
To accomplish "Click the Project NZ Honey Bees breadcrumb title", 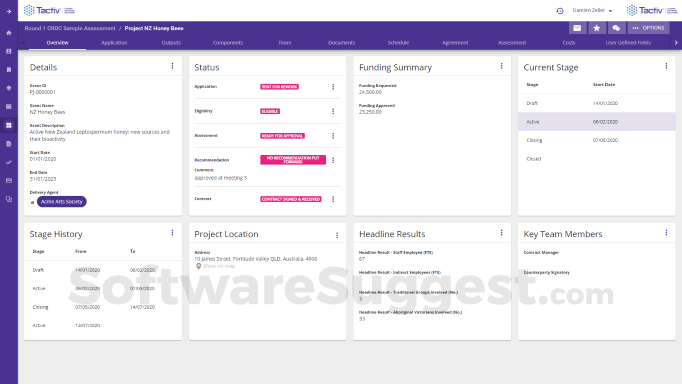I will click(154, 28).
